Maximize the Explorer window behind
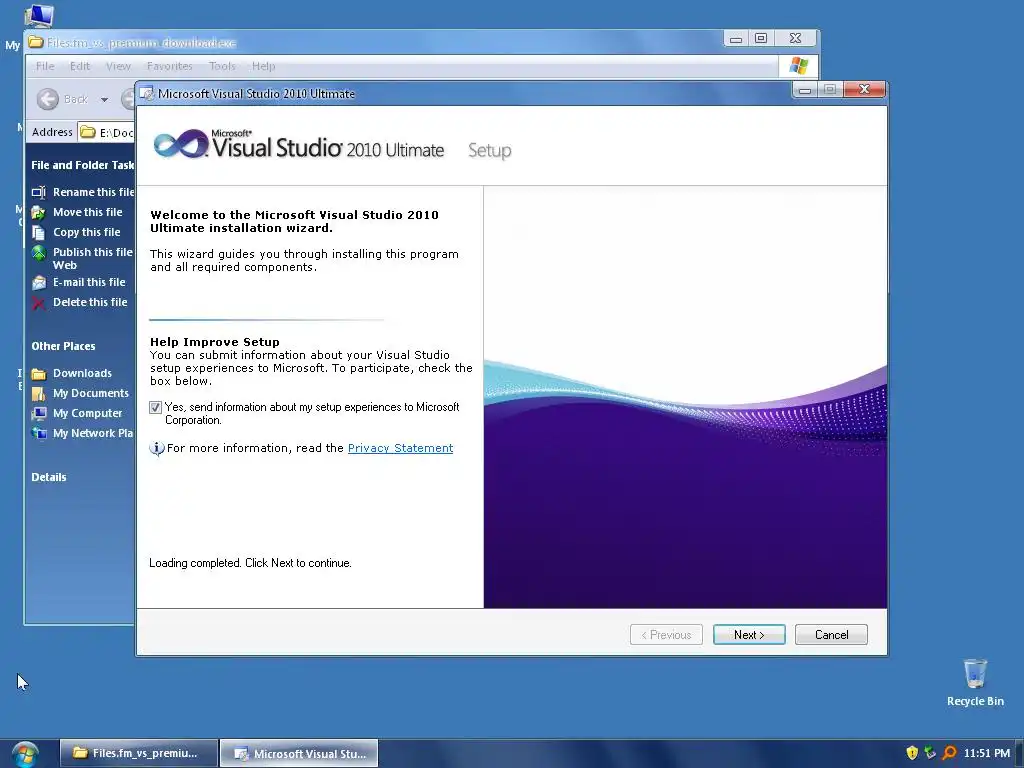The image size is (1024, 768). click(x=761, y=39)
